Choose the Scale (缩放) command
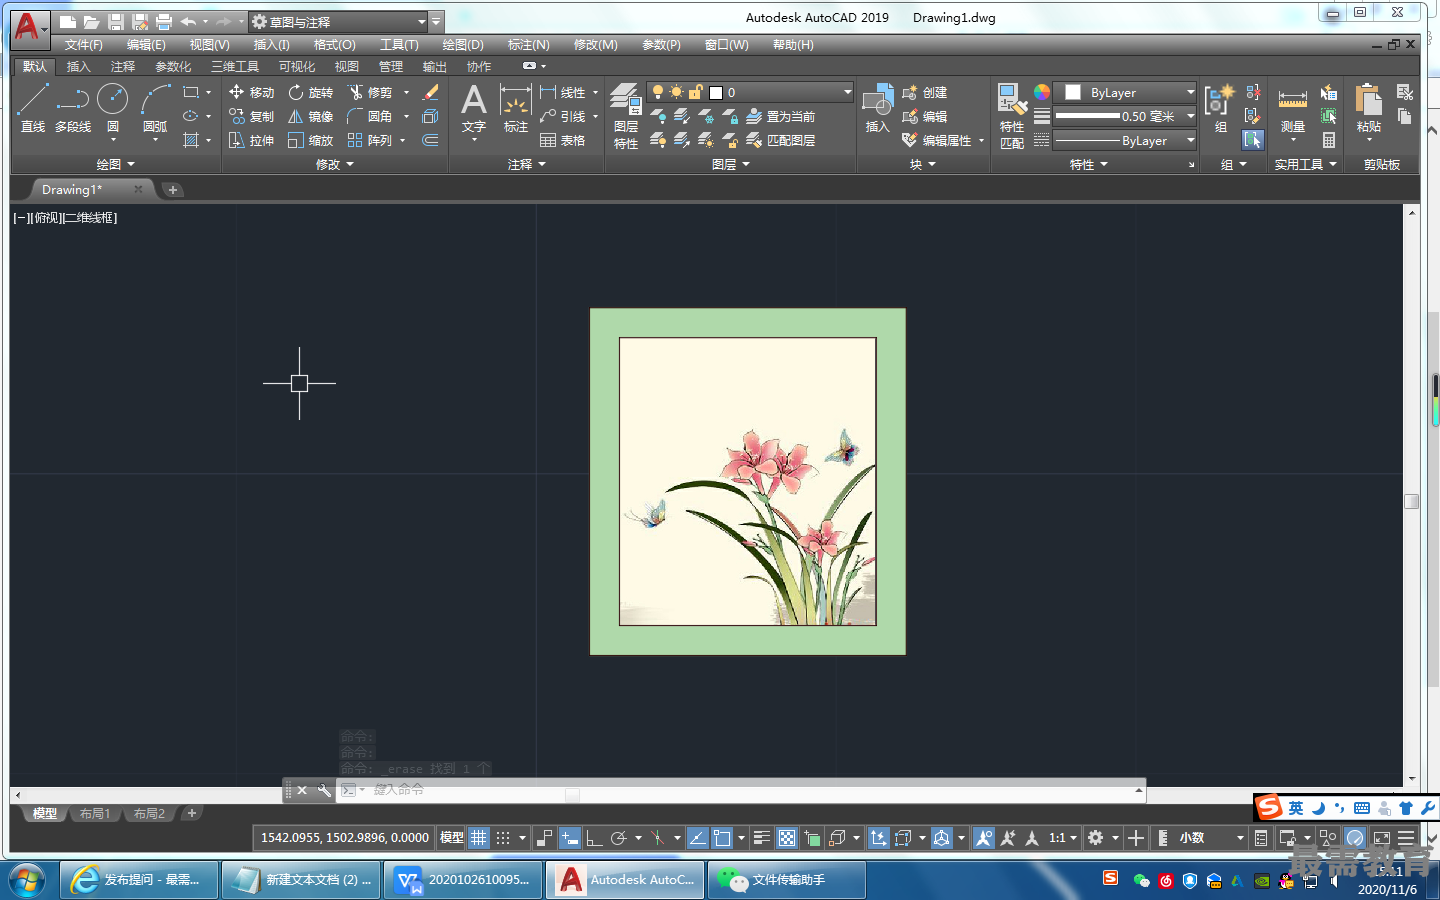The height and width of the screenshot is (900, 1440). pos(310,140)
